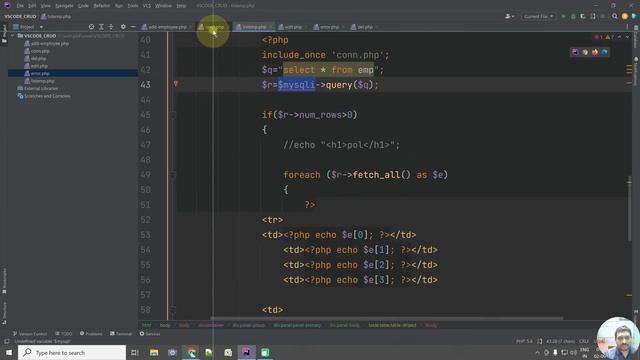
Task: Click Select Opened File target icon
Action: pyautogui.click(x=91, y=27)
